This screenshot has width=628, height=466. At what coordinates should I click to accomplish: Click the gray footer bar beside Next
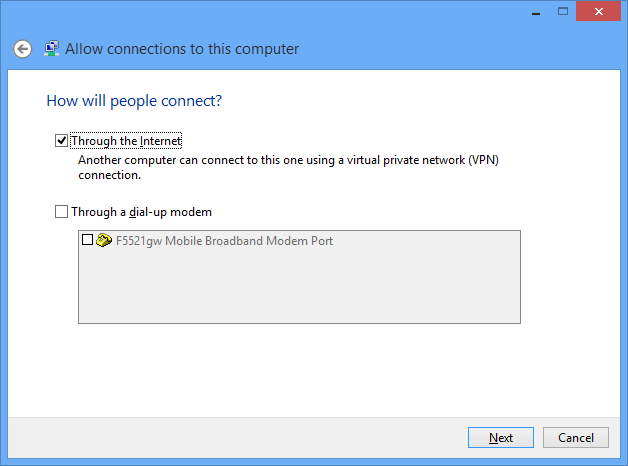click(238, 438)
